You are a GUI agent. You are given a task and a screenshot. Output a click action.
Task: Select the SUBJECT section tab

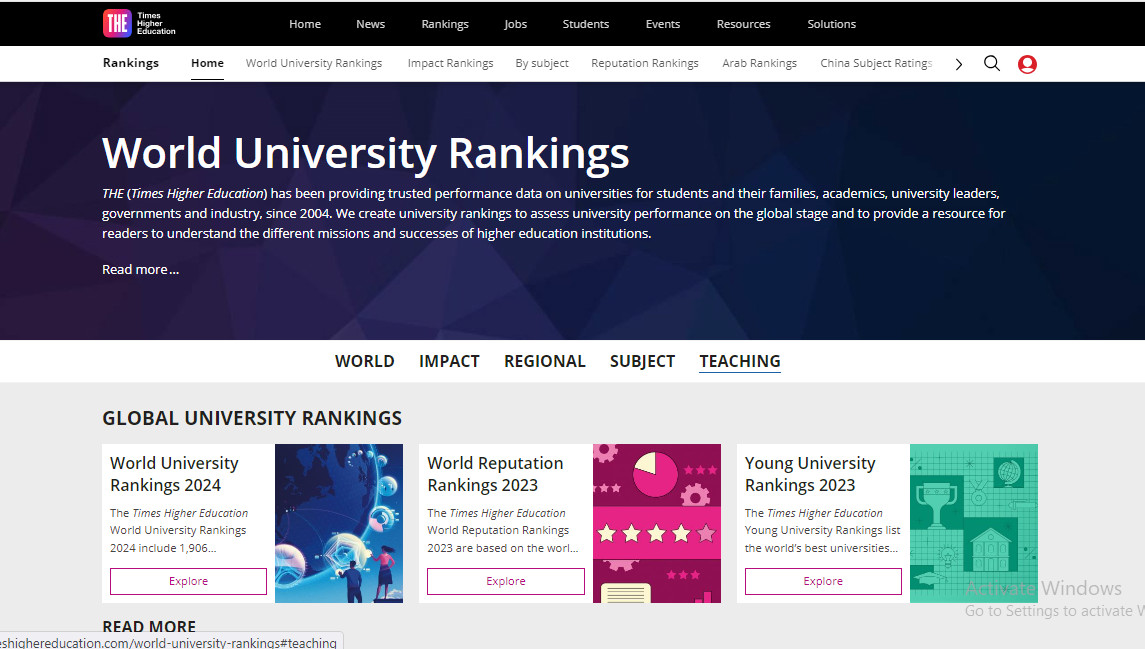click(x=642, y=361)
